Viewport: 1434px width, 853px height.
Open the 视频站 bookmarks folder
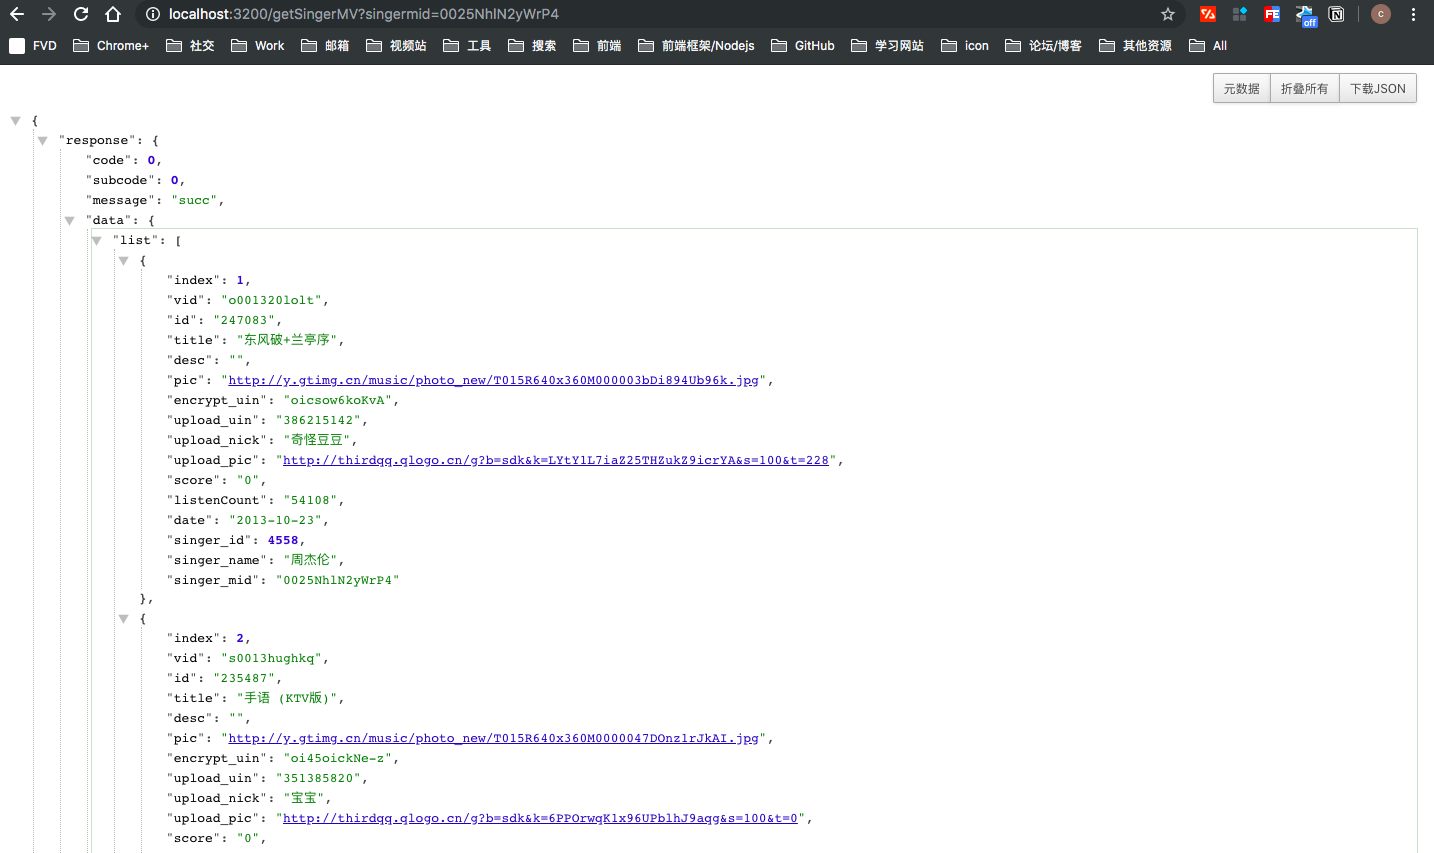coord(396,46)
